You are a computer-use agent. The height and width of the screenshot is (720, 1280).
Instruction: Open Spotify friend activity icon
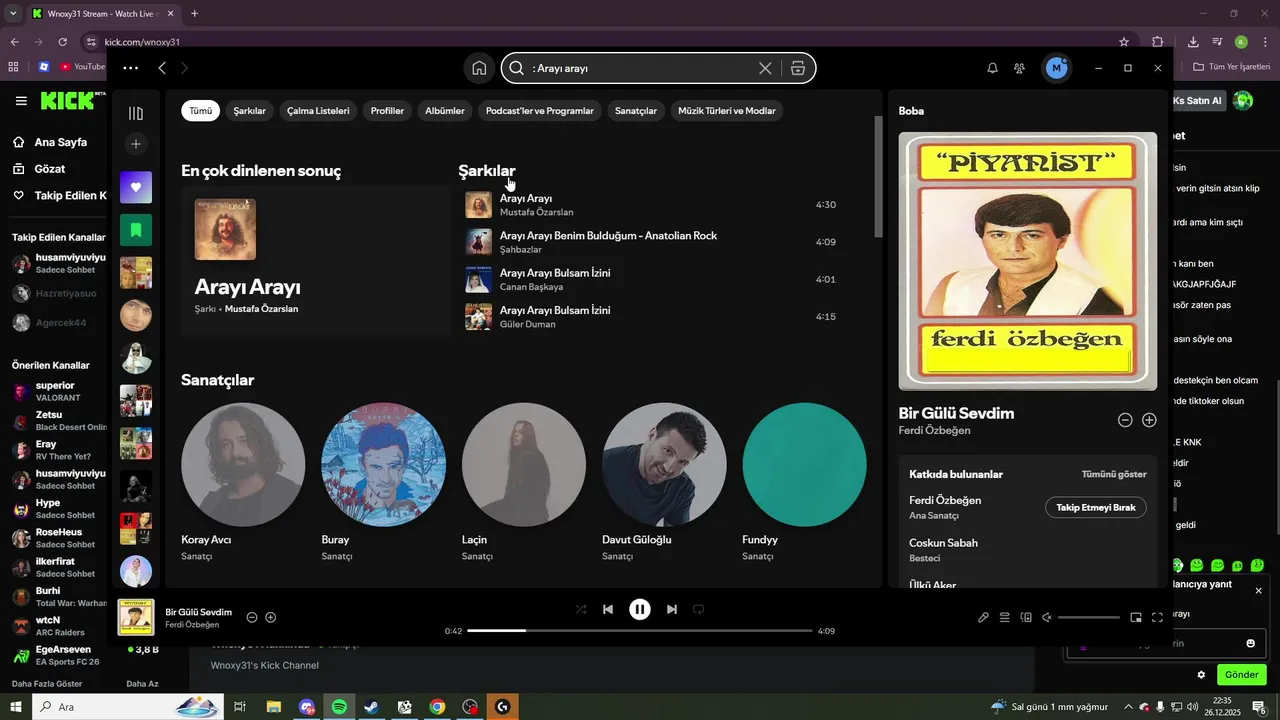[x=1019, y=68]
